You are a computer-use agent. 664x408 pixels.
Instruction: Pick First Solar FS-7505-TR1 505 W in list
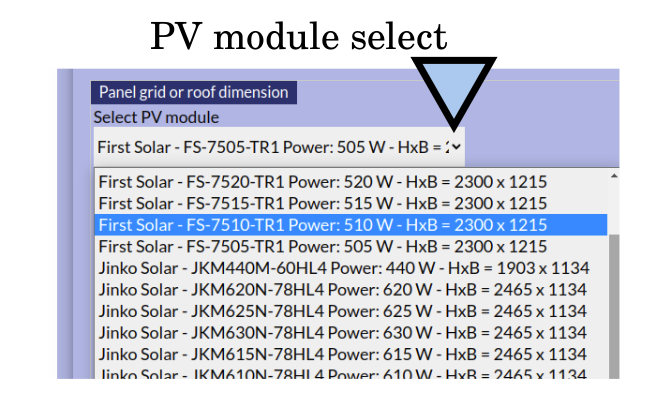351,247
